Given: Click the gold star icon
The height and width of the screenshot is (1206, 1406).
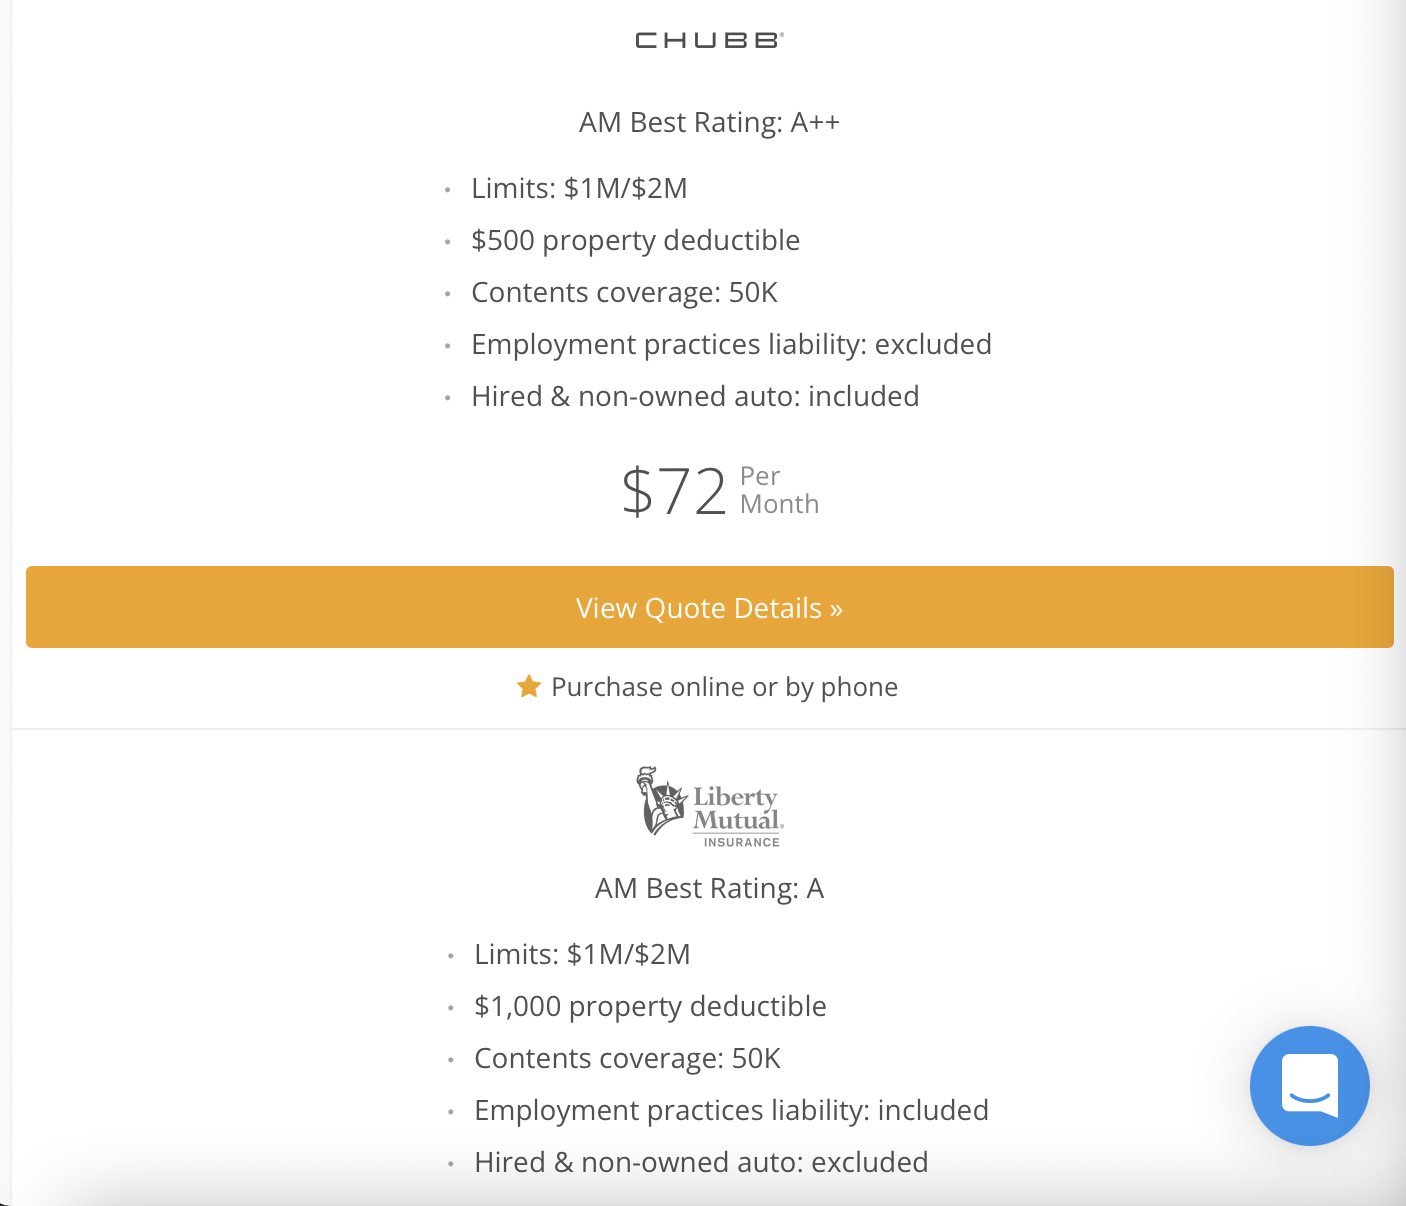Looking at the screenshot, I should click(529, 686).
